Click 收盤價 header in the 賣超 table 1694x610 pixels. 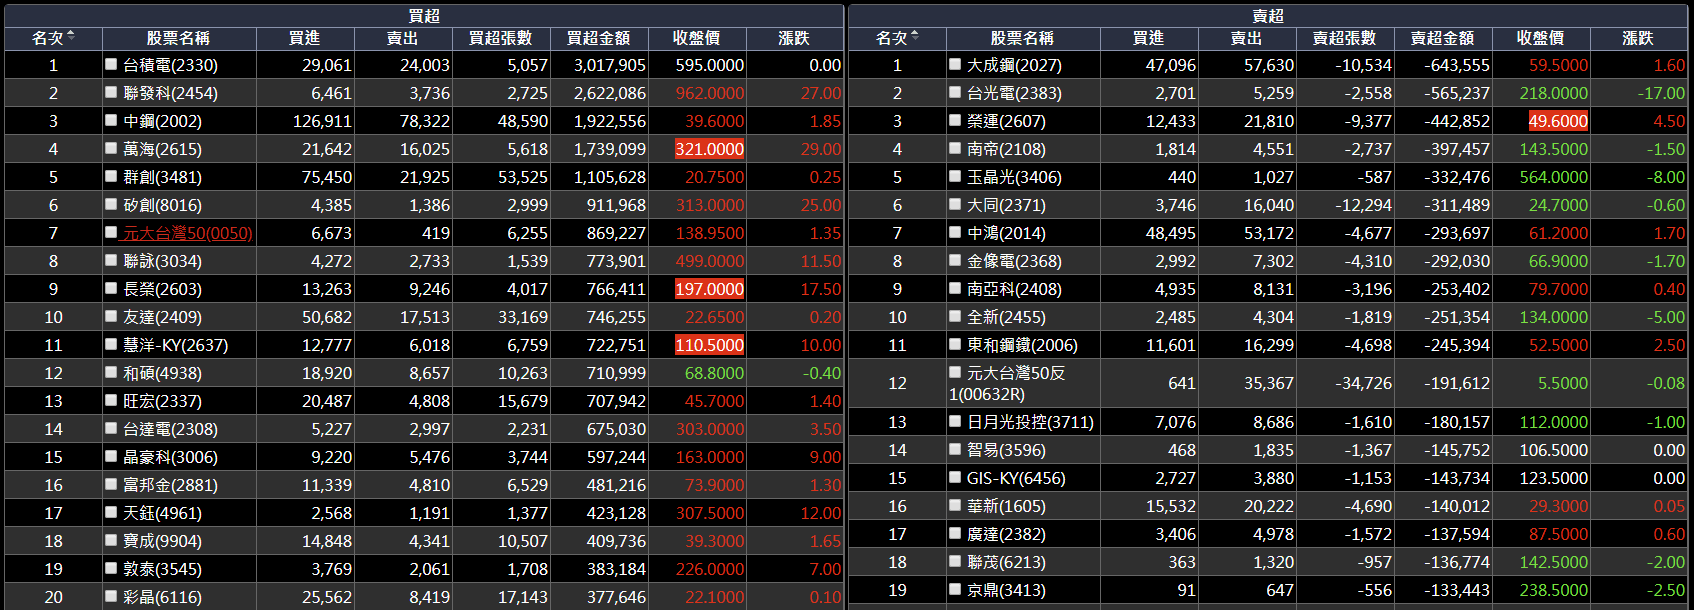tap(1540, 38)
